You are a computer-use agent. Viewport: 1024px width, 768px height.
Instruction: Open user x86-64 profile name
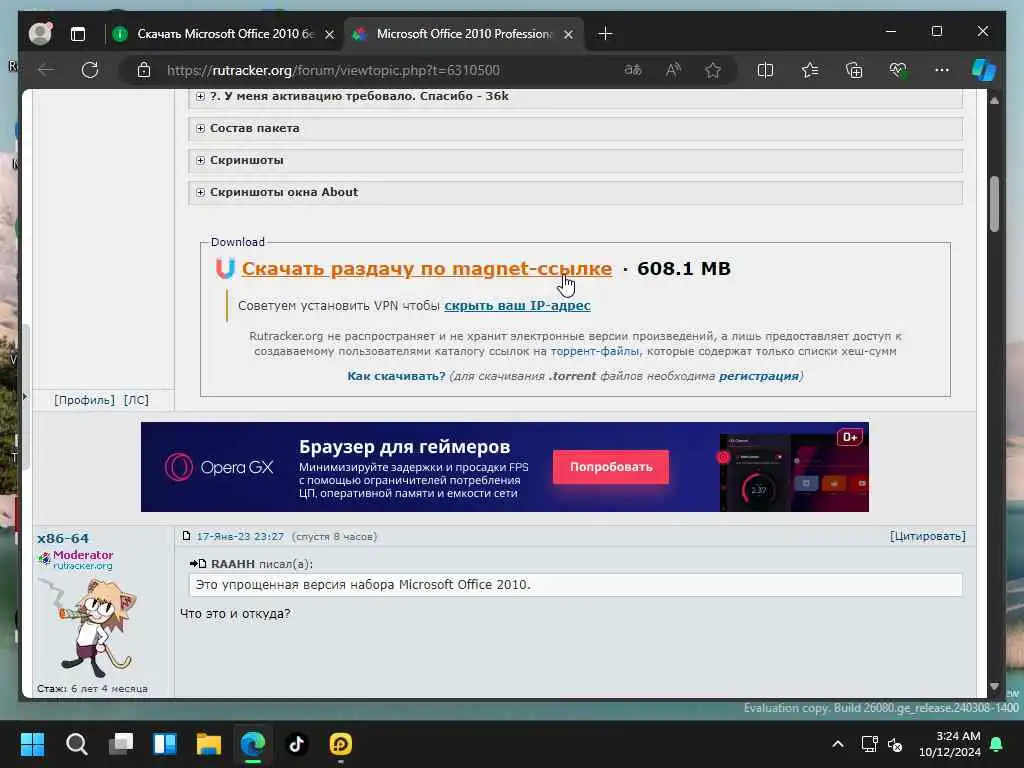63,538
